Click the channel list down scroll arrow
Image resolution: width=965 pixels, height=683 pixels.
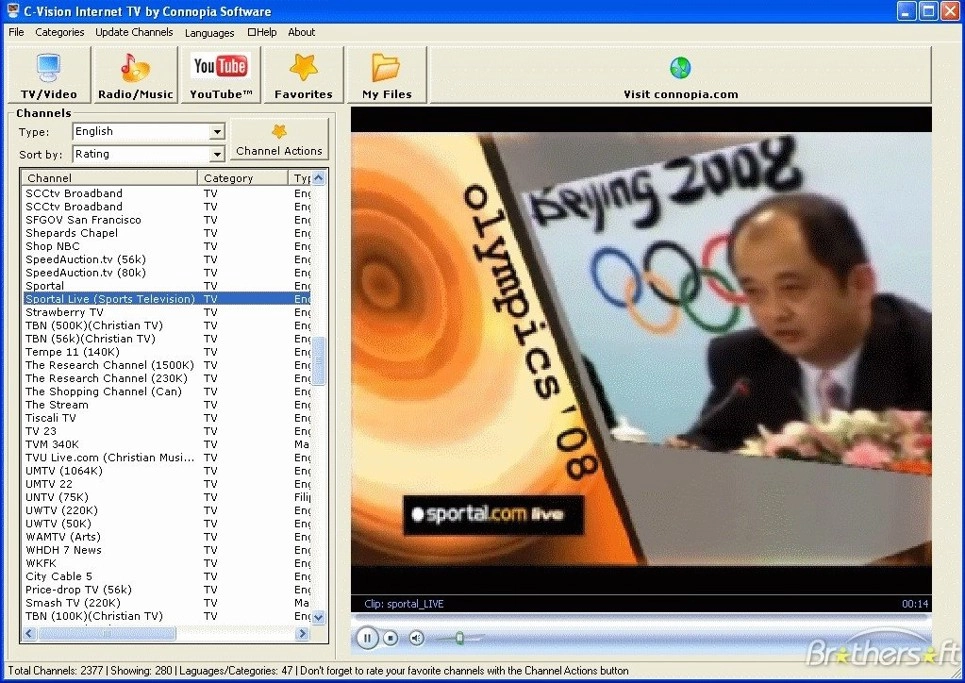318,617
